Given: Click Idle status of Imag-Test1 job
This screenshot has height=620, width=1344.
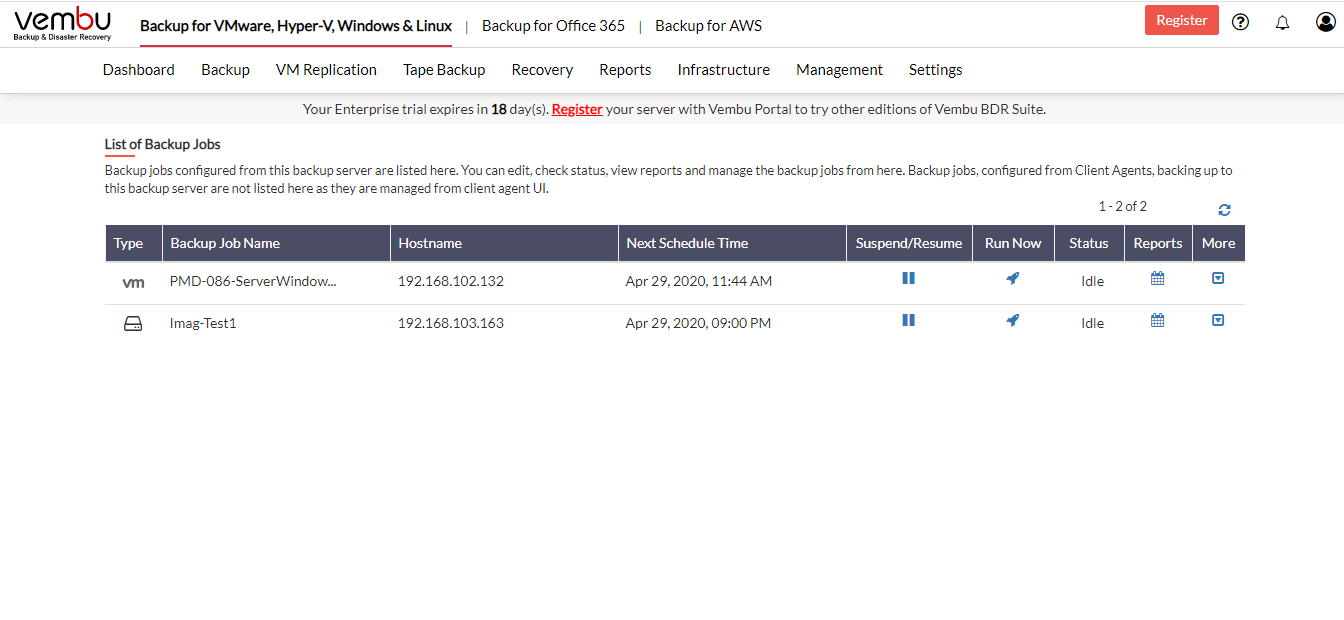Looking at the screenshot, I should coord(1092,324).
